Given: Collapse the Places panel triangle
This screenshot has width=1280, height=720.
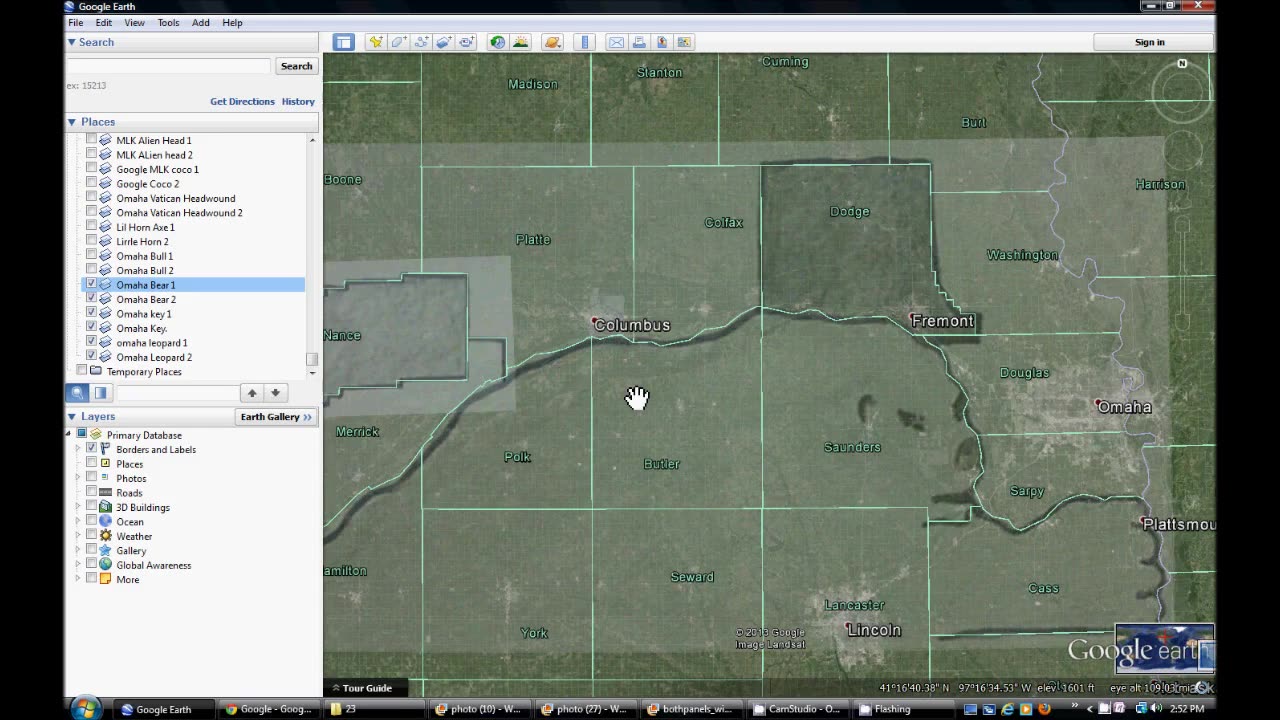Looking at the screenshot, I should tap(72, 122).
